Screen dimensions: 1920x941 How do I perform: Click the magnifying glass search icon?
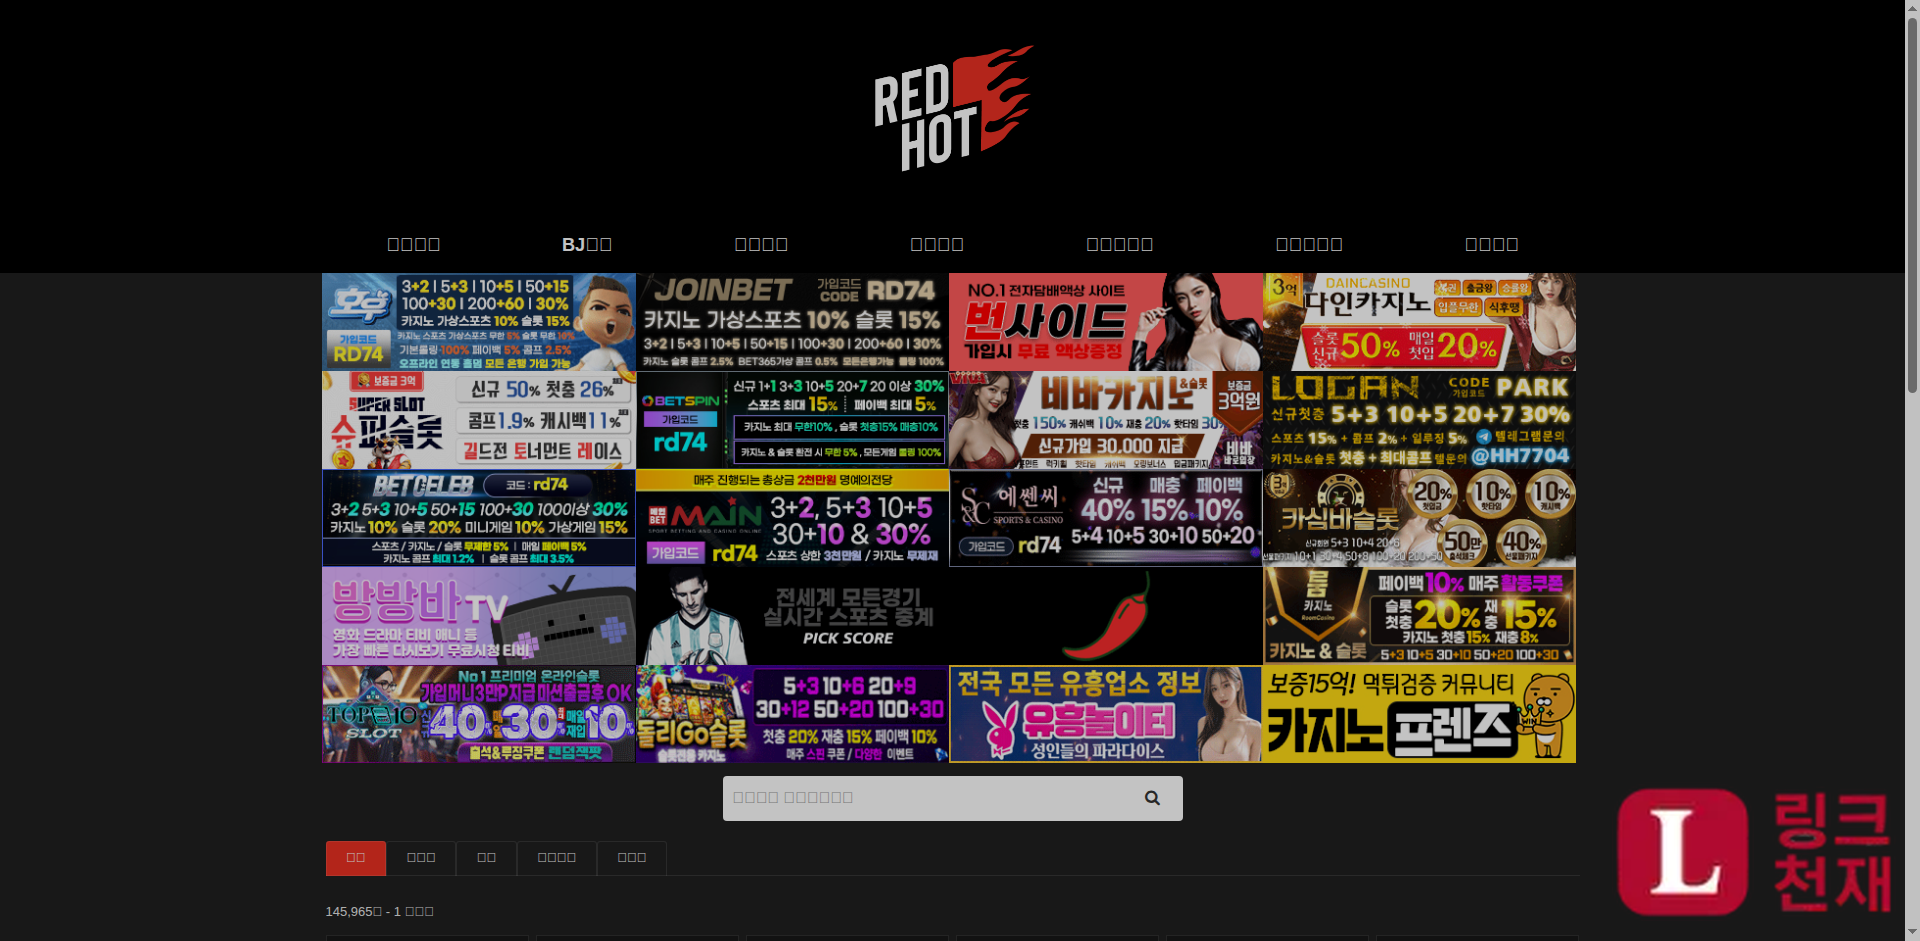[1152, 798]
